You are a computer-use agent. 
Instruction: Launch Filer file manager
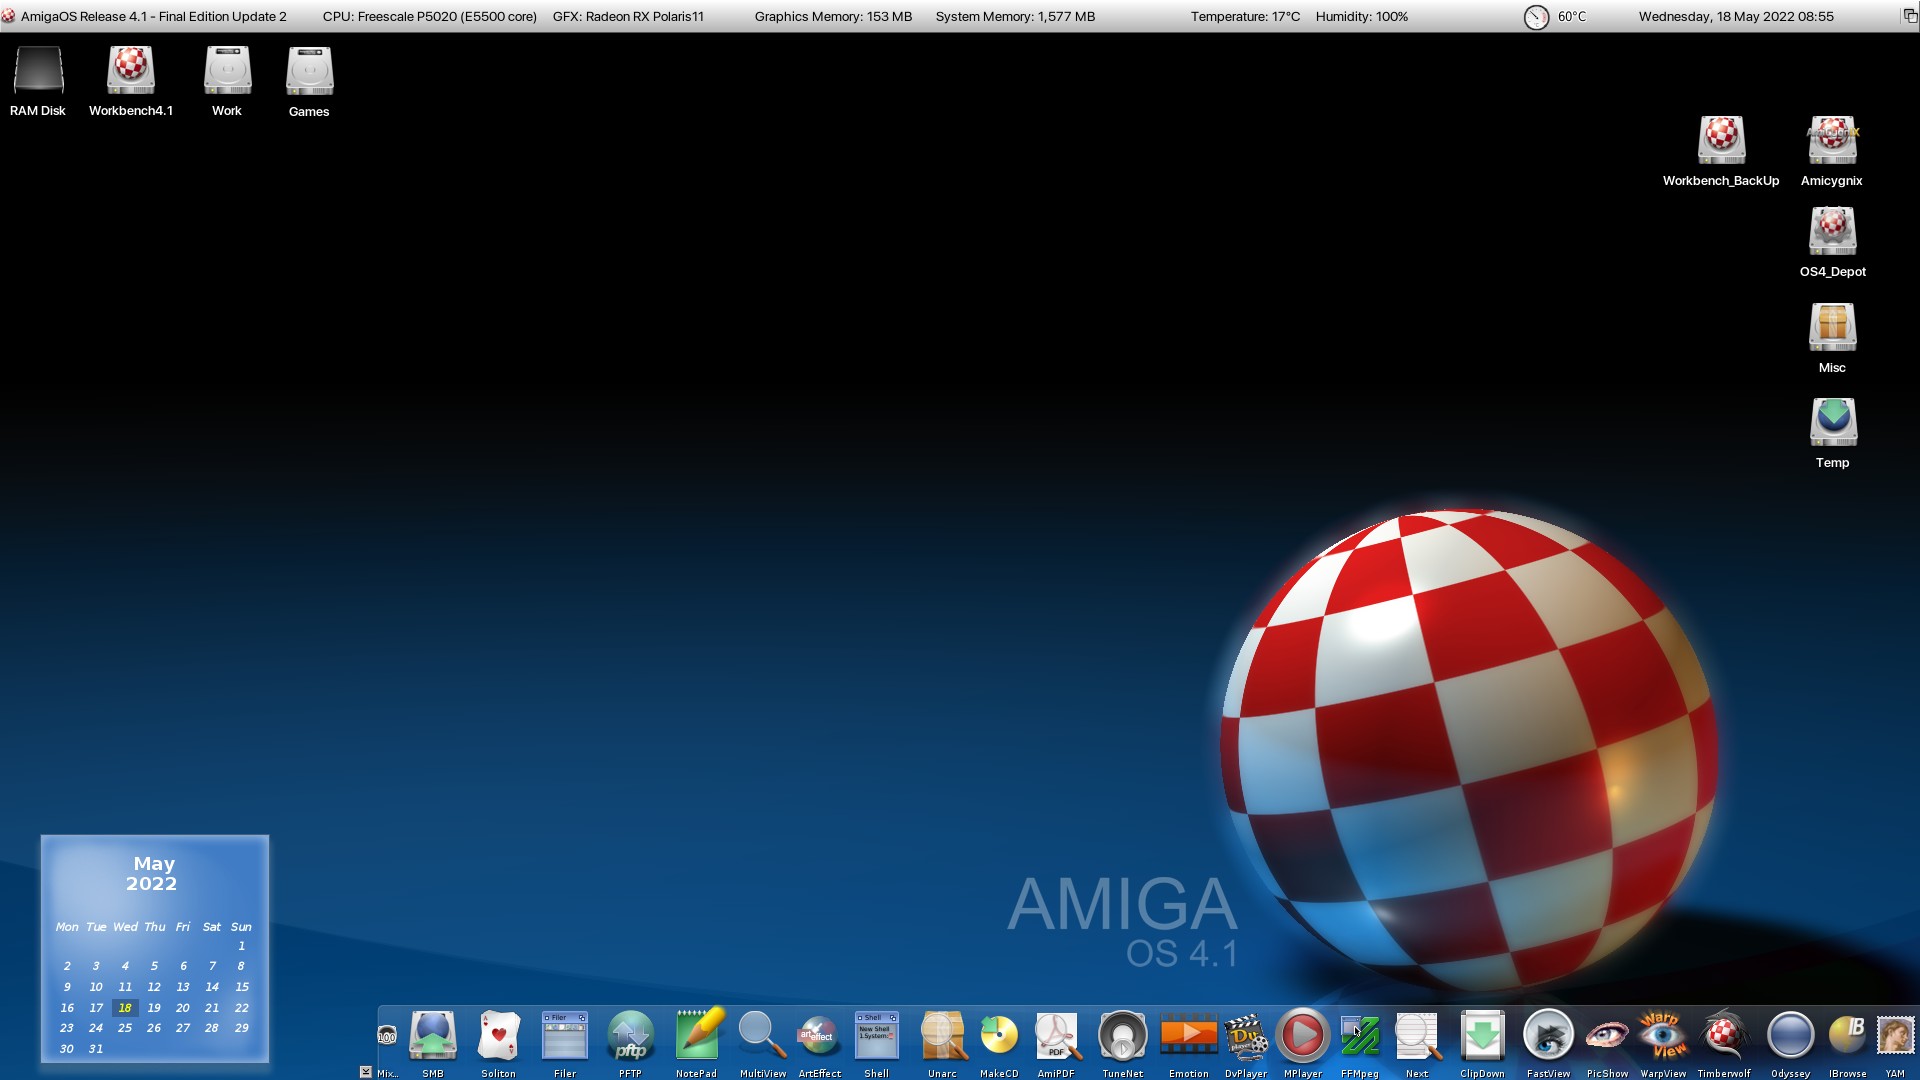click(x=565, y=1037)
